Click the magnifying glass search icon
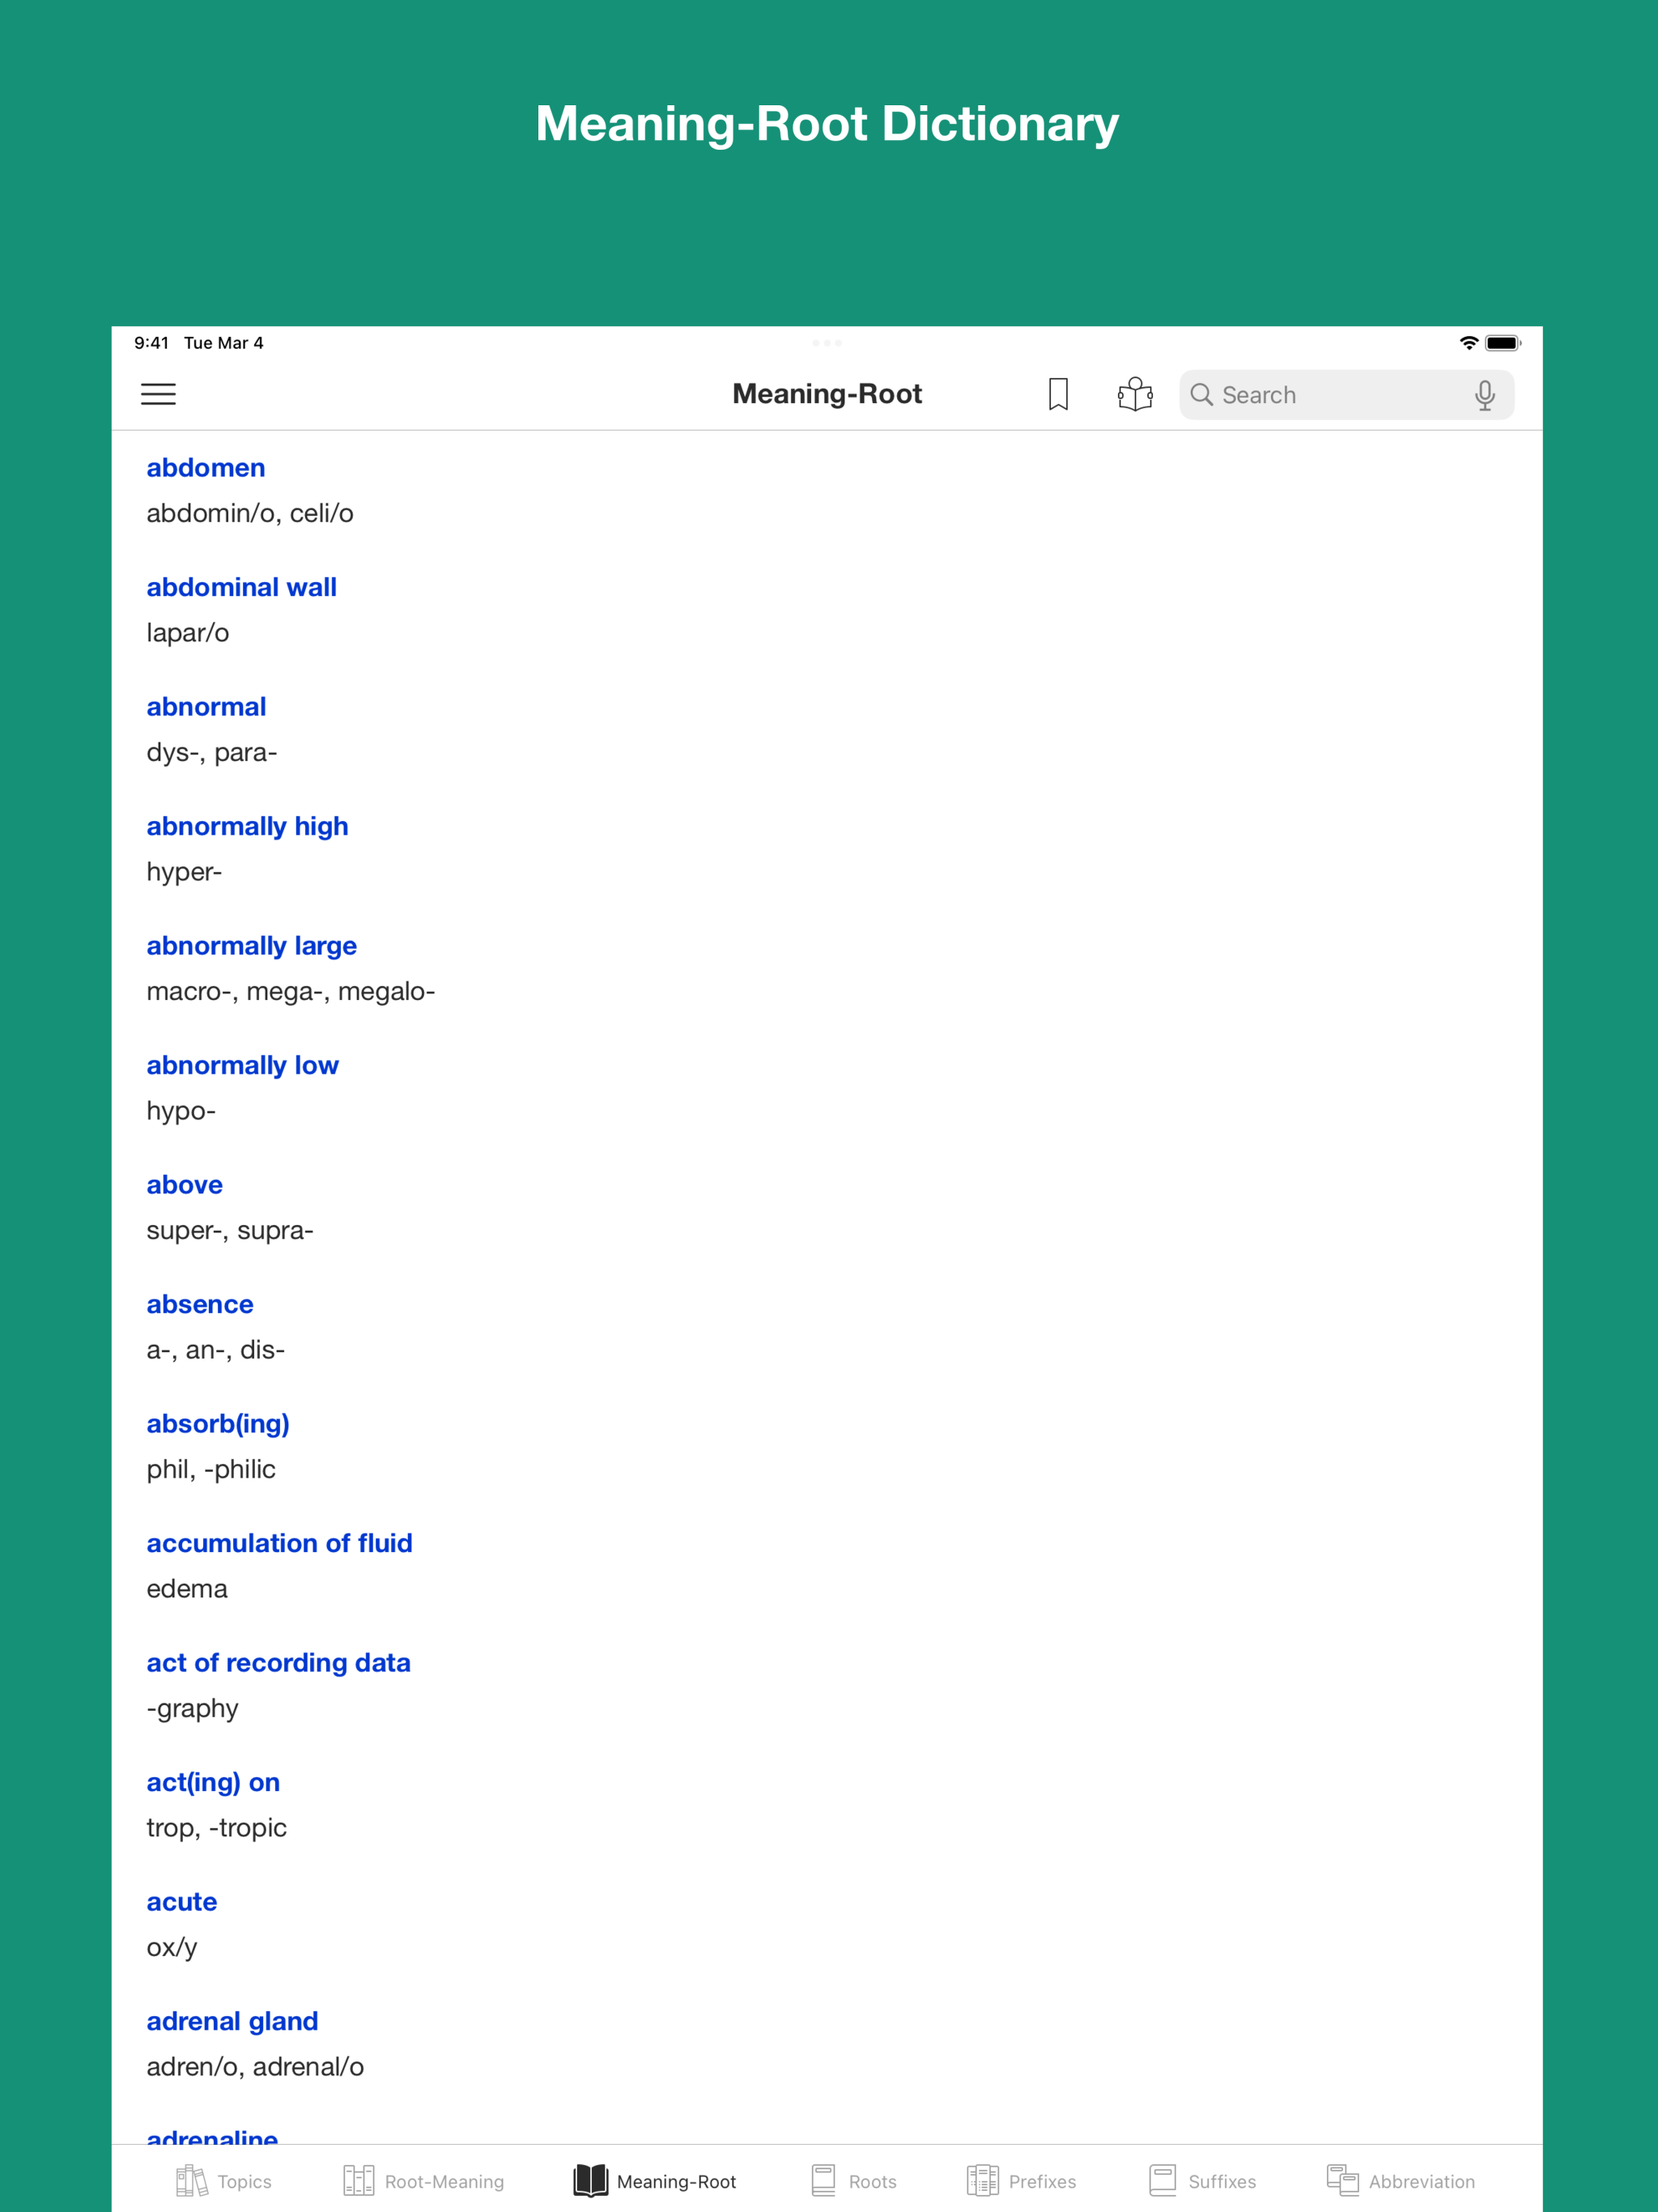The height and width of the screenshot is (2212, 1658). click(x=1201, y=395)
